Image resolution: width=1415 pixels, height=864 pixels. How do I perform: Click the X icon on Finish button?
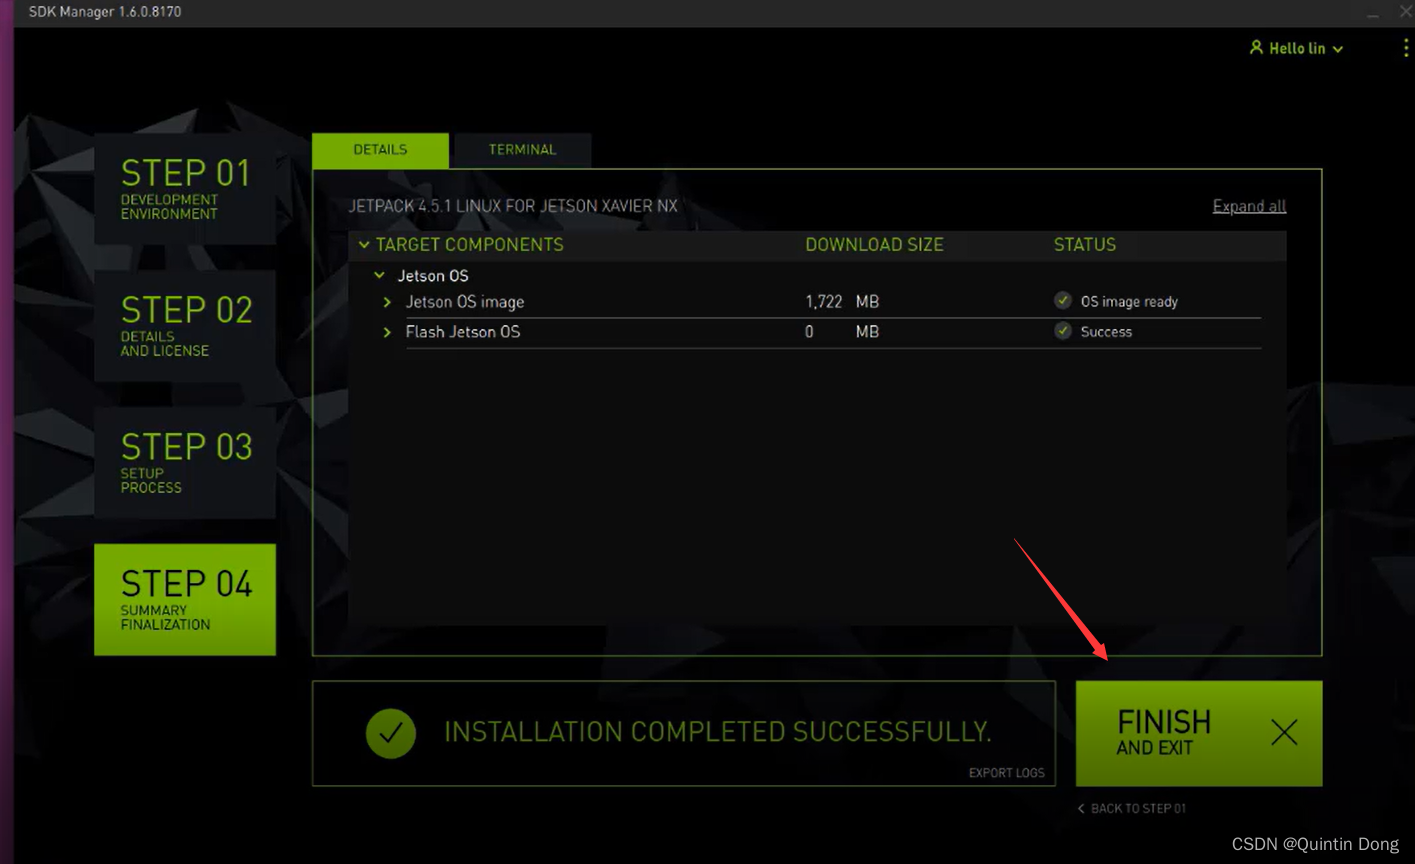pos(1284,732)
